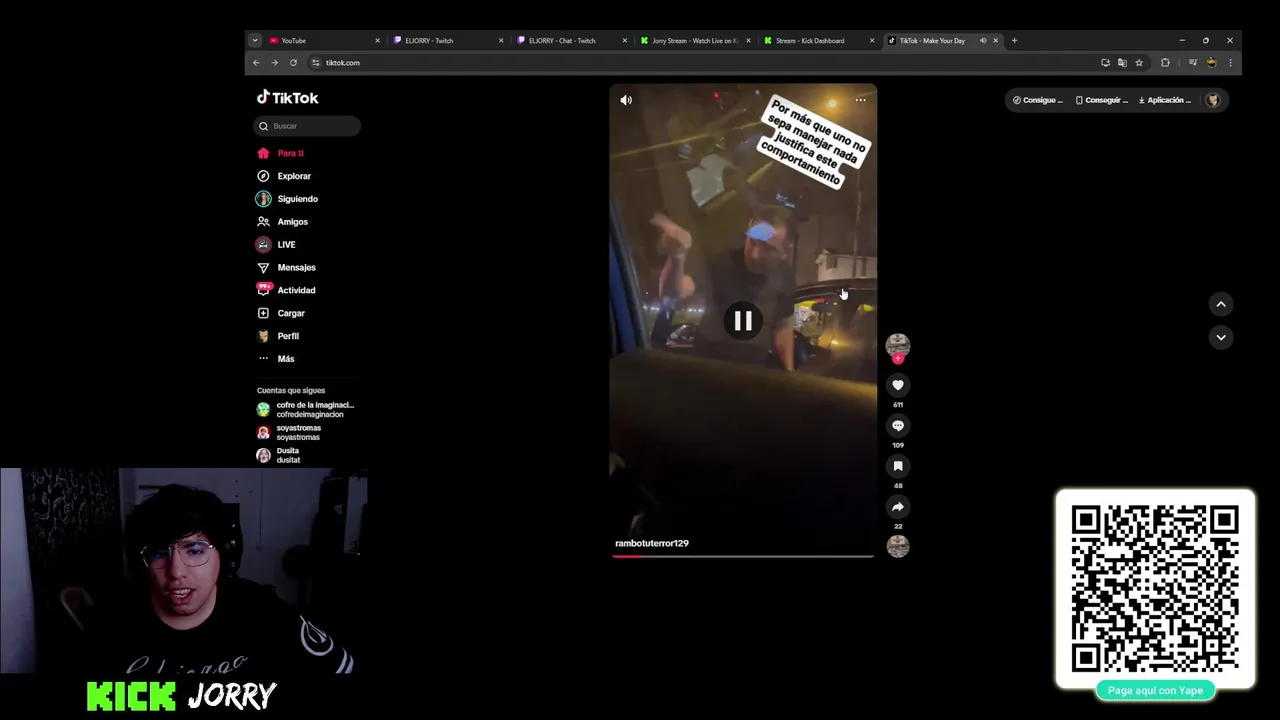Image resolution: width=1280 pixels, height=720 pixels.
Task: Open a new browser tab
Action: pos(1014,41)
